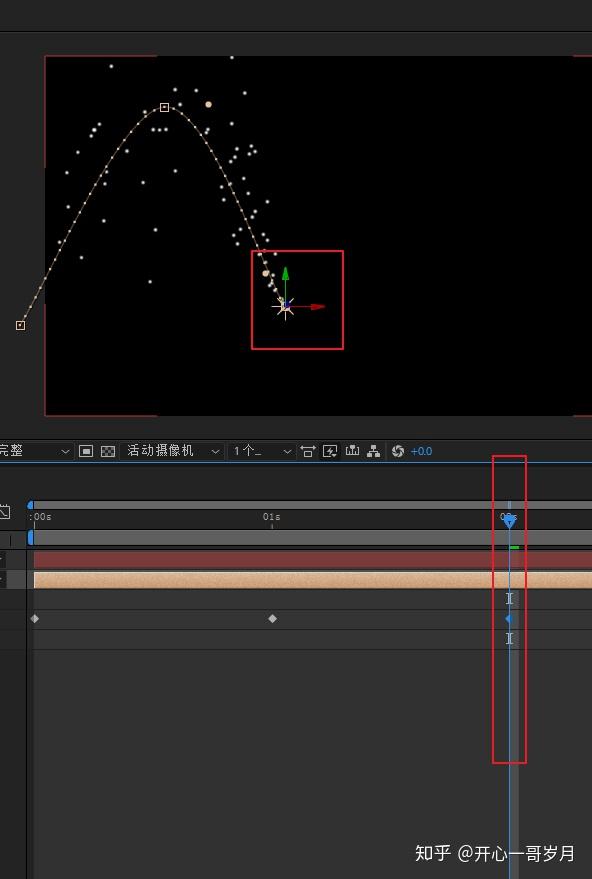Open the composition flowchart icon
The width and height of the screenshot is (592, 879).
click(x=373, y=451)
